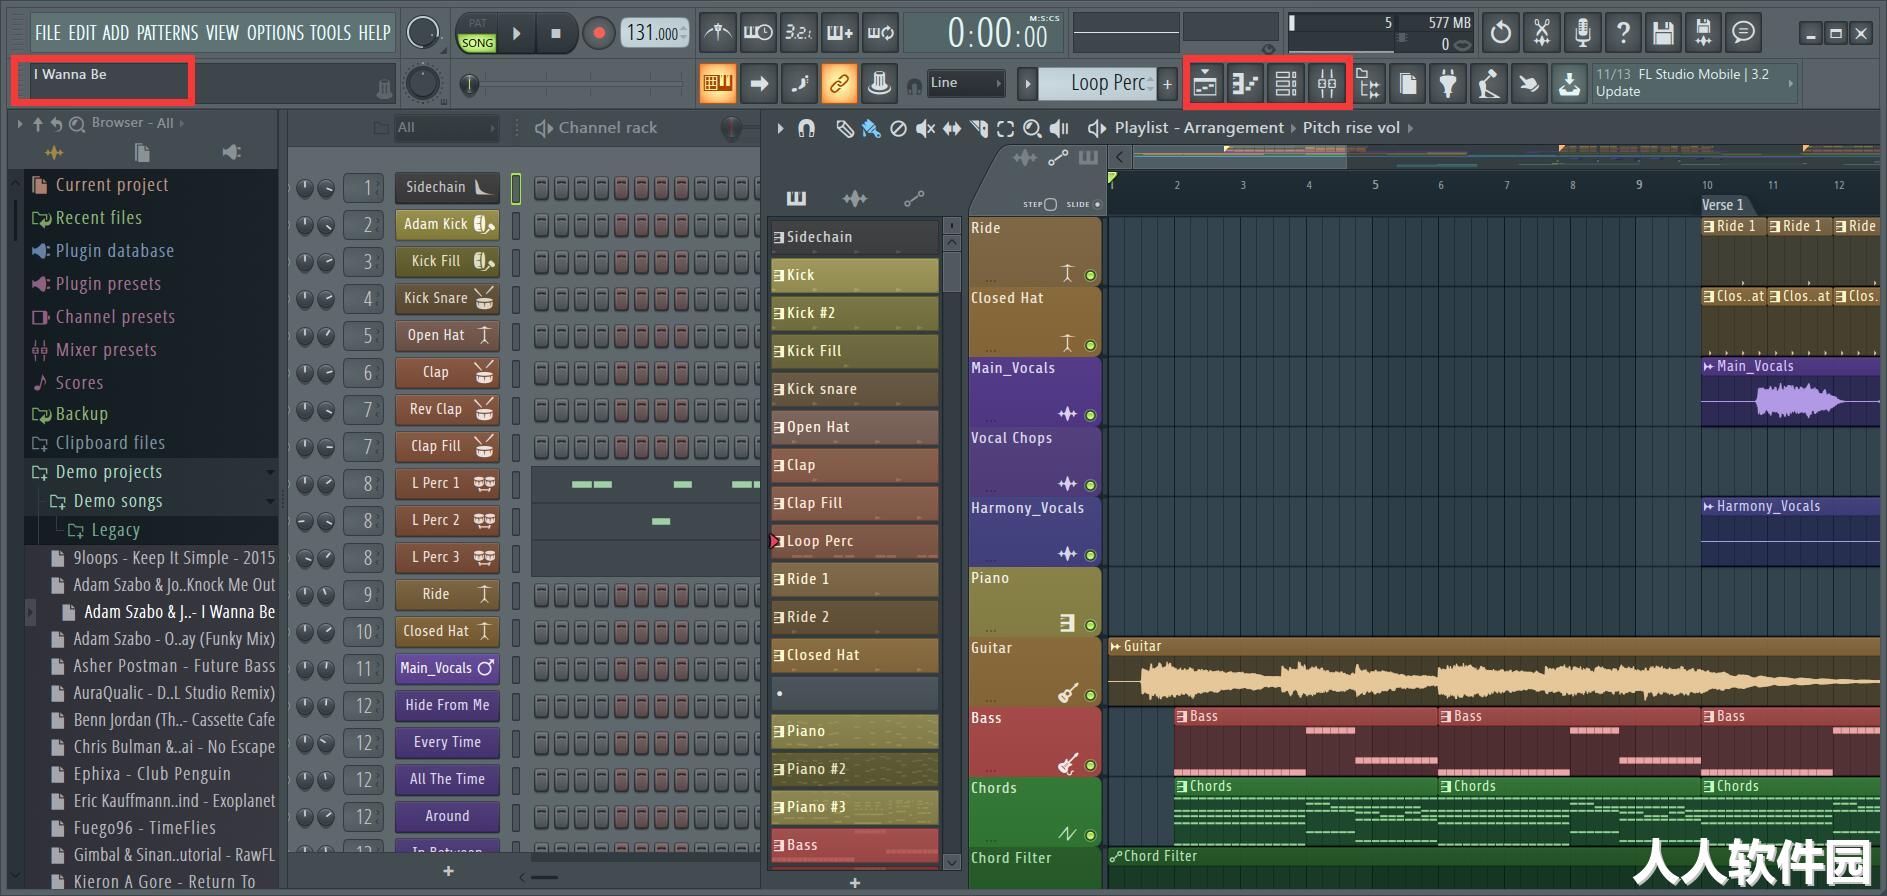Open the VIEW menu
Viewport: 1887px width, 896px height.
click(222, 33)
